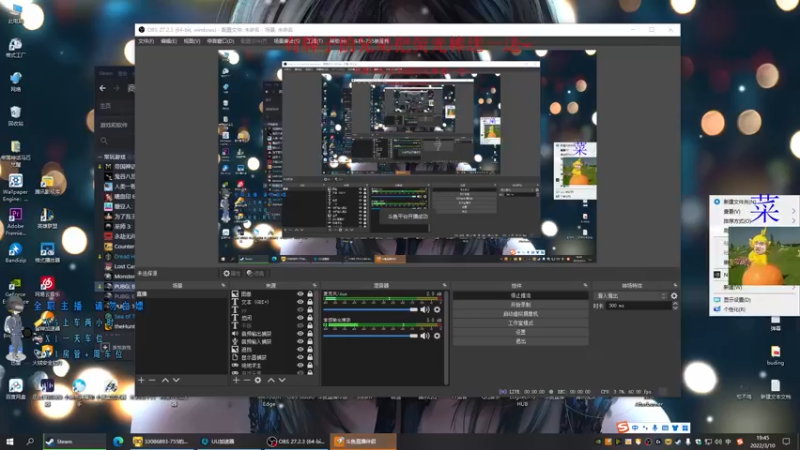
Task: Click 停止推流 button
Action: [520, 295]
